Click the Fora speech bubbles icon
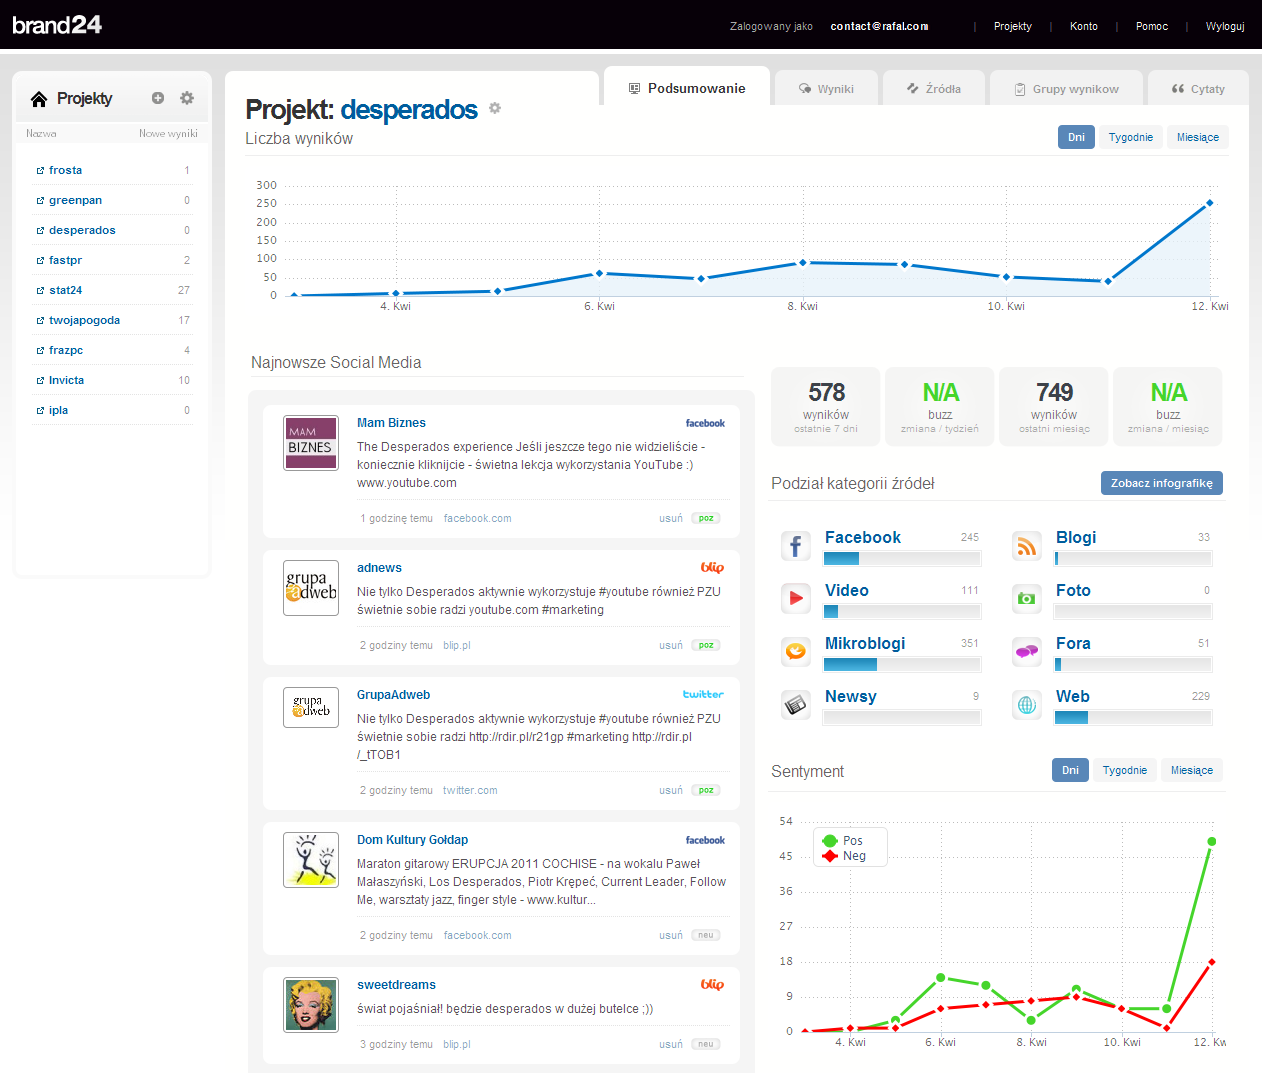The width and height of the screenshot is (1263, 1073). tap(1027, 652)
